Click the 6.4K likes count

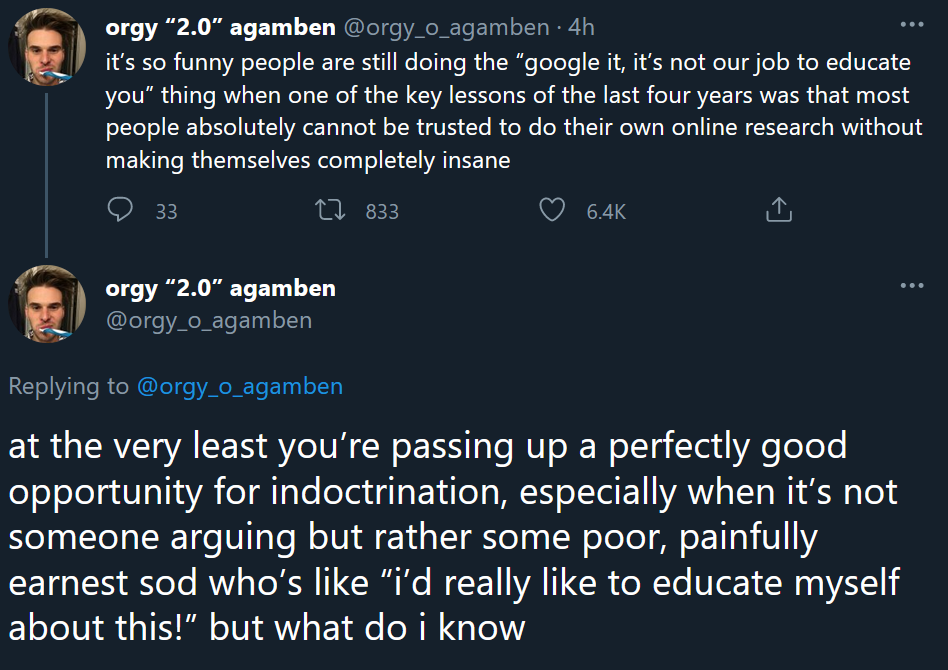point(606,211)
